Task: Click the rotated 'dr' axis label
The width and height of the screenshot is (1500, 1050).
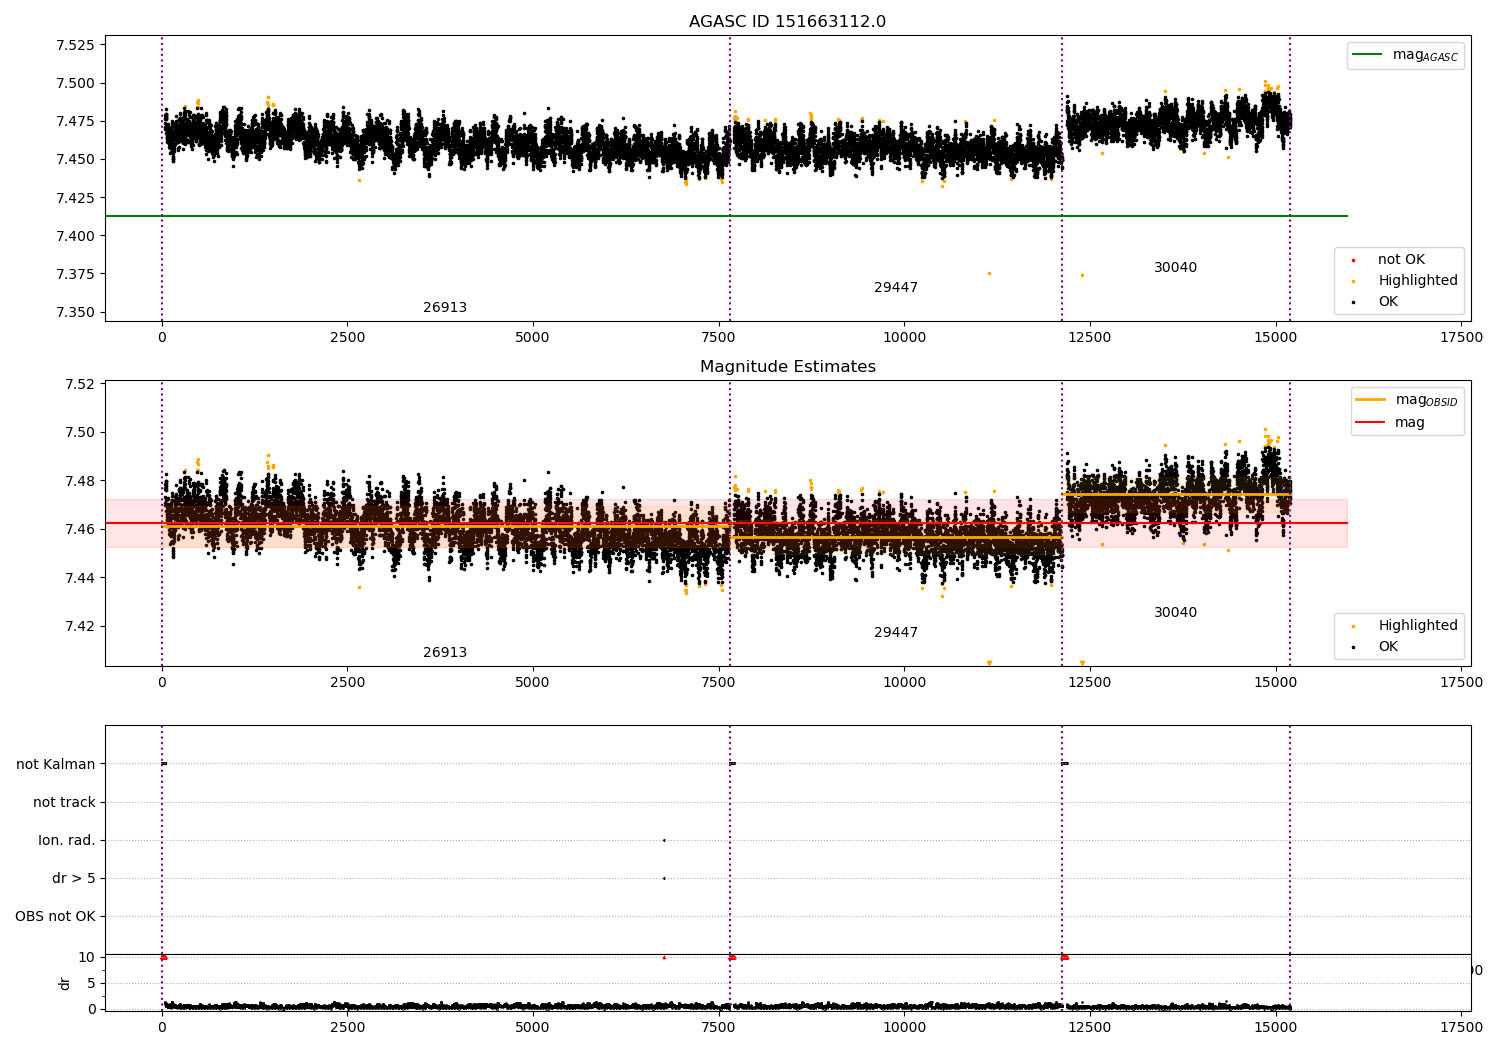Action: tap(65, 983)
